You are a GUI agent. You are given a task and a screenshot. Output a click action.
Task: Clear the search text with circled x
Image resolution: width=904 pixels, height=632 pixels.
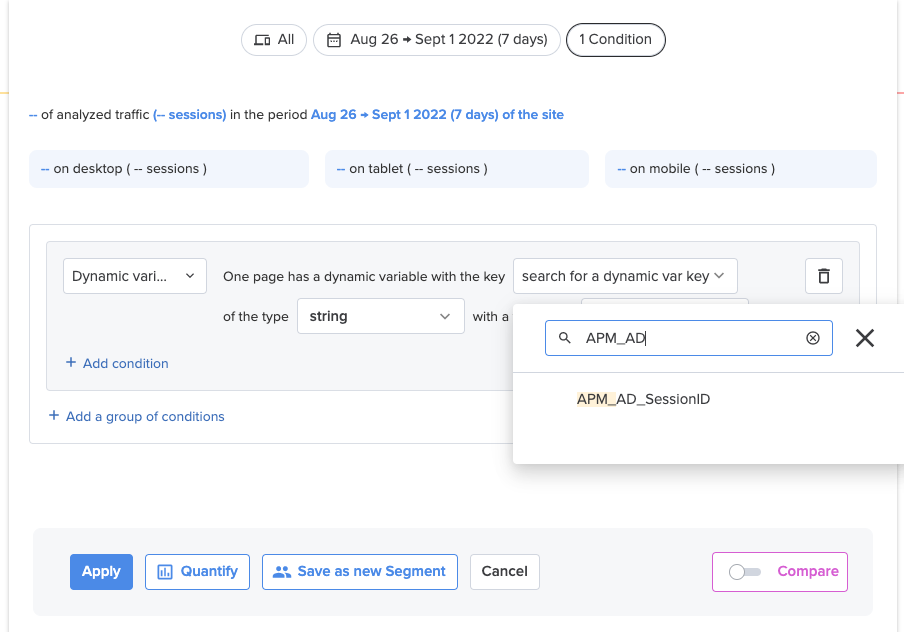coord(812,338)
